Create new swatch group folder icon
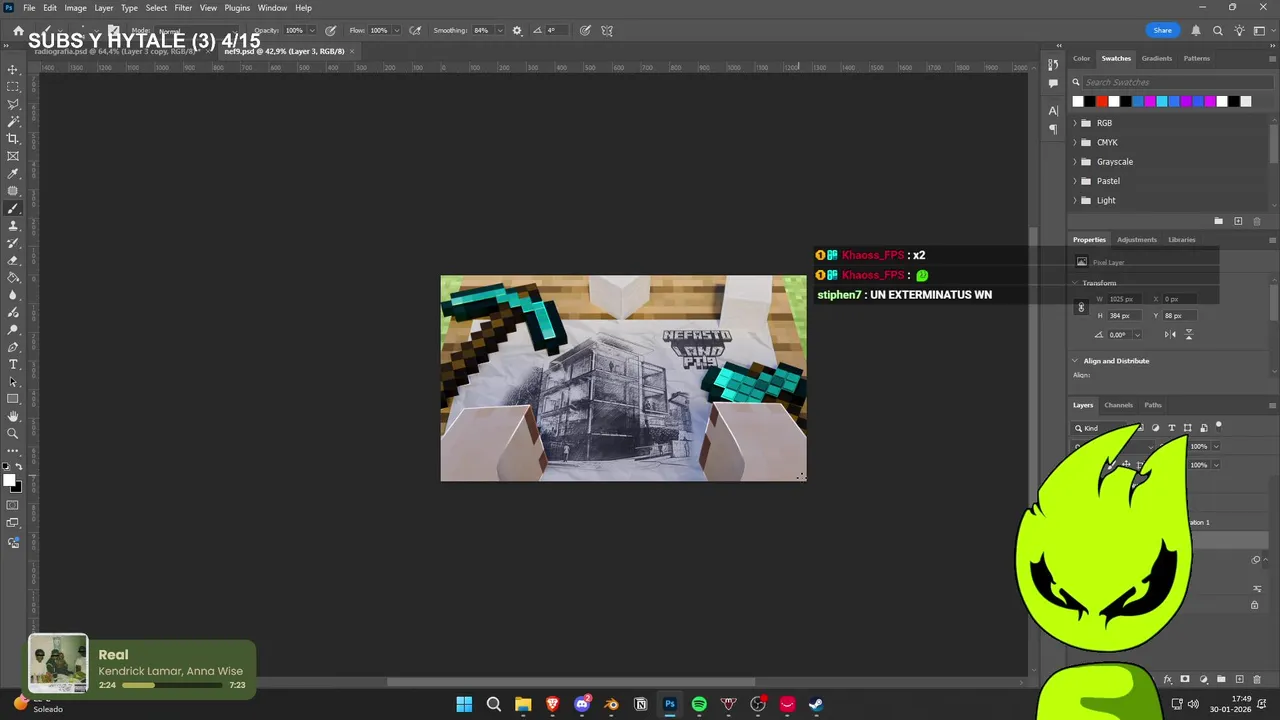The image size is (1280, 720). pos(1218,221)
